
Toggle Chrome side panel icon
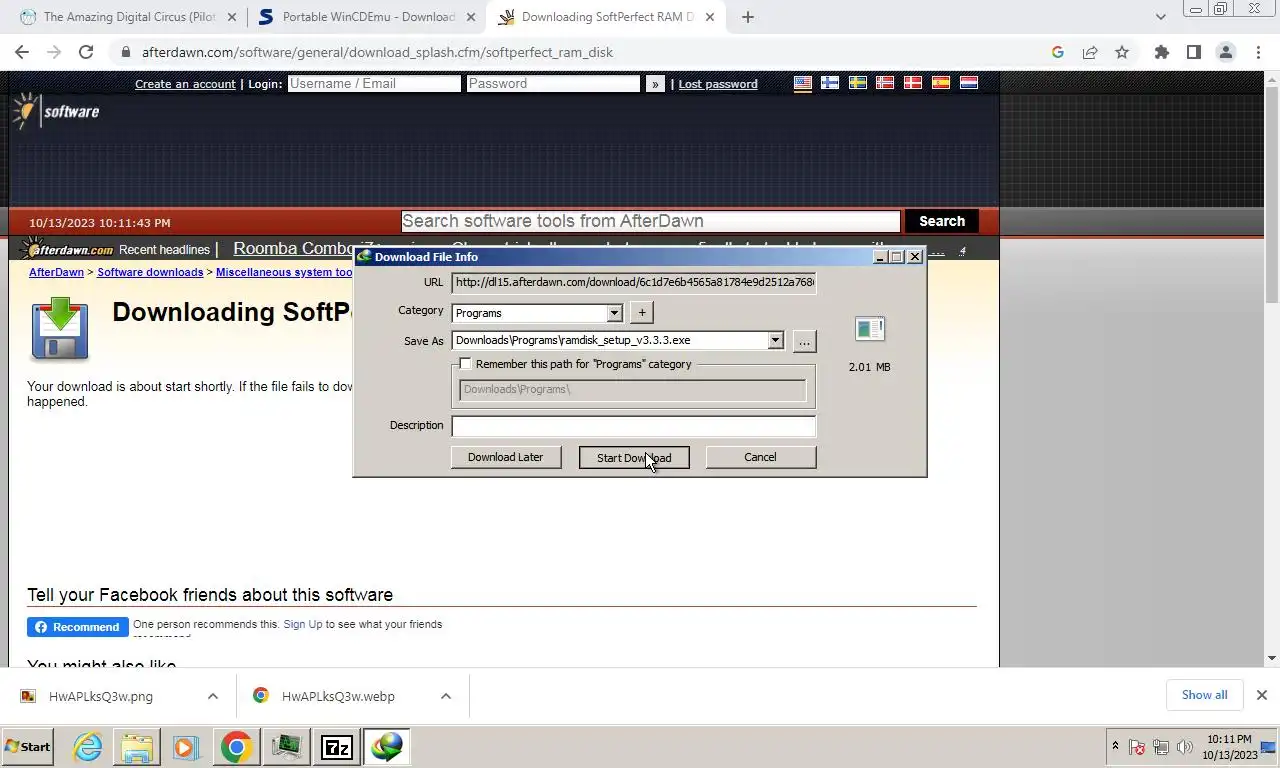(1193, 52)
